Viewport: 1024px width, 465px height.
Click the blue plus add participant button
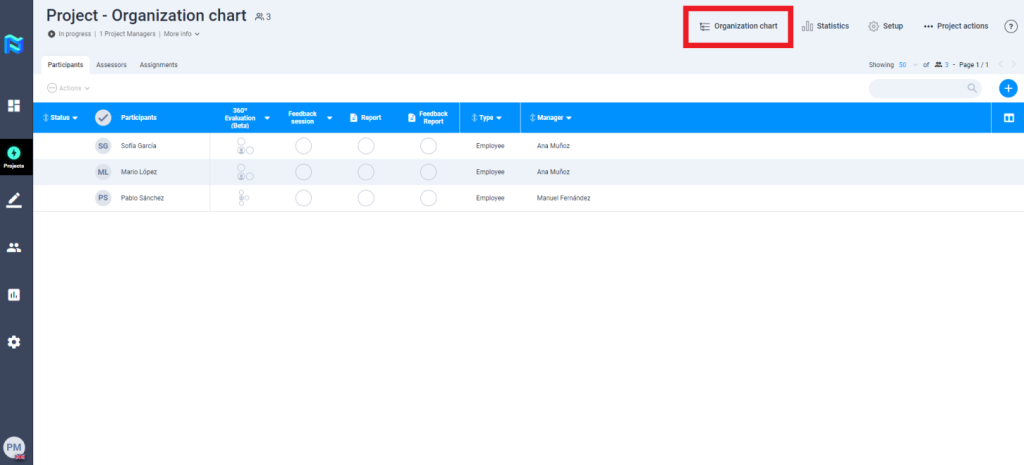(1008, 88)
